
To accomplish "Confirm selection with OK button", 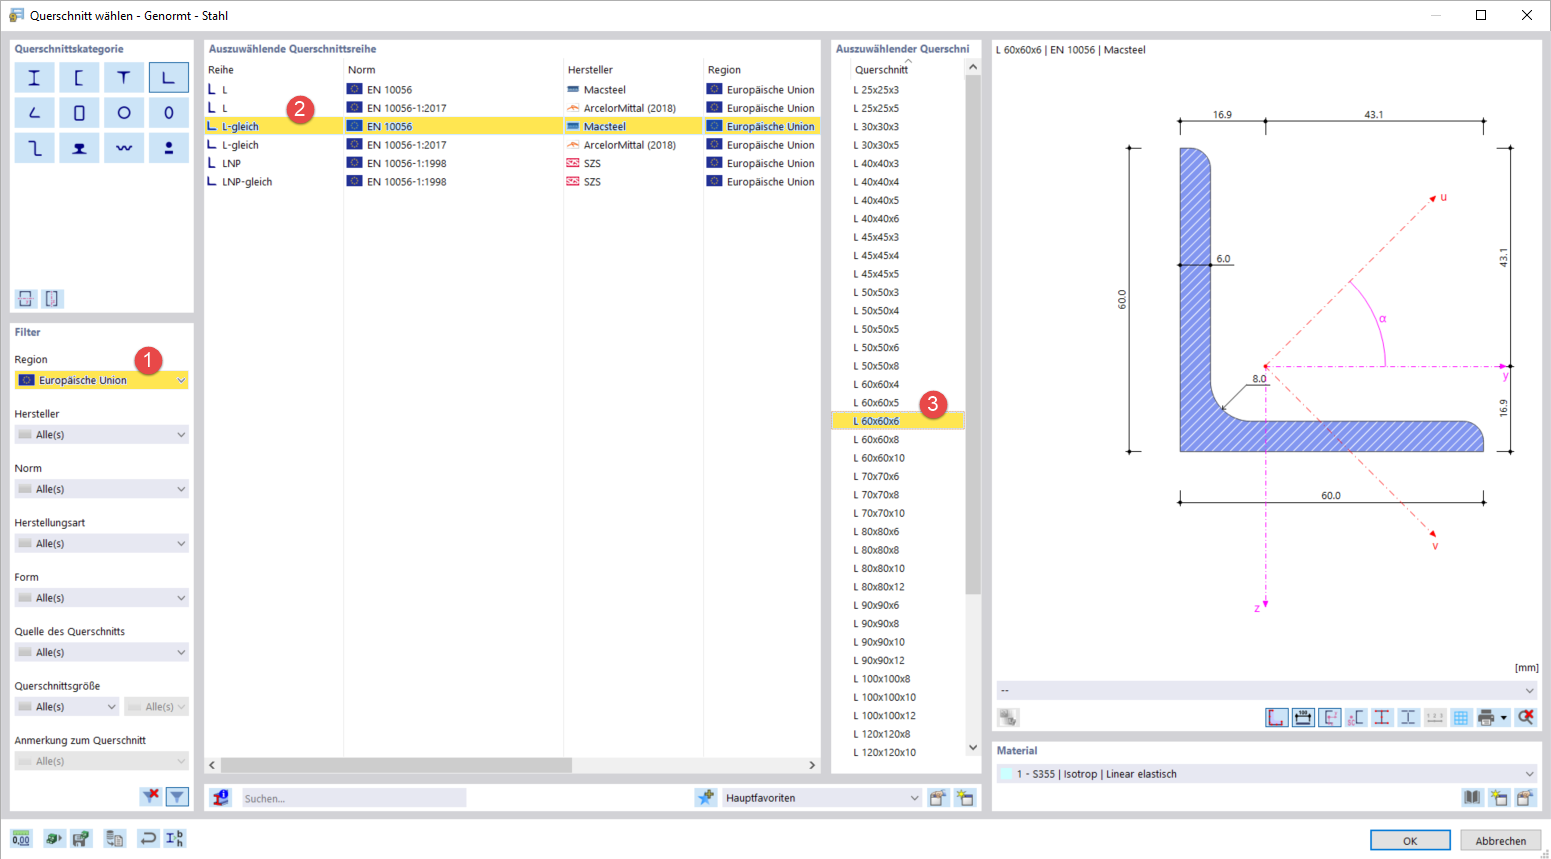I will point(1410,840).
